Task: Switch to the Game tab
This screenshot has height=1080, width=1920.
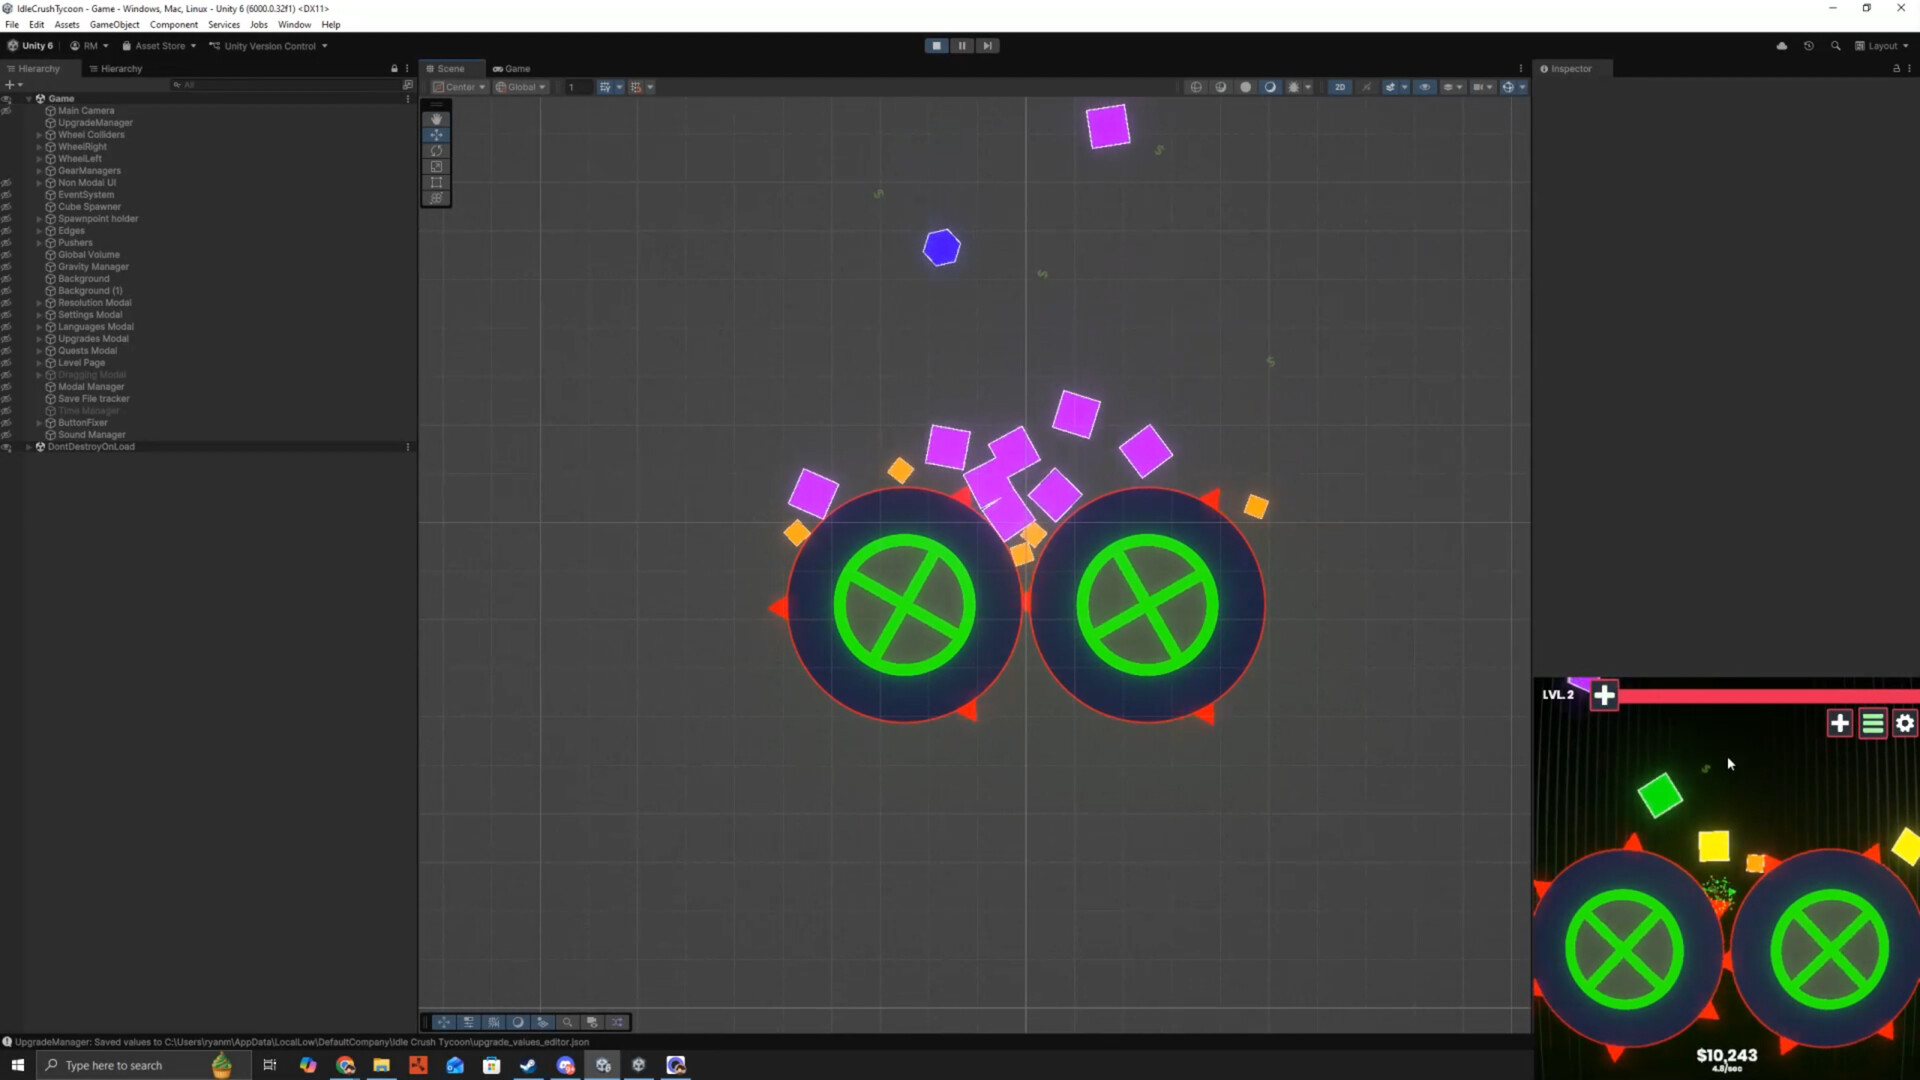Action: tap(512, 68)
